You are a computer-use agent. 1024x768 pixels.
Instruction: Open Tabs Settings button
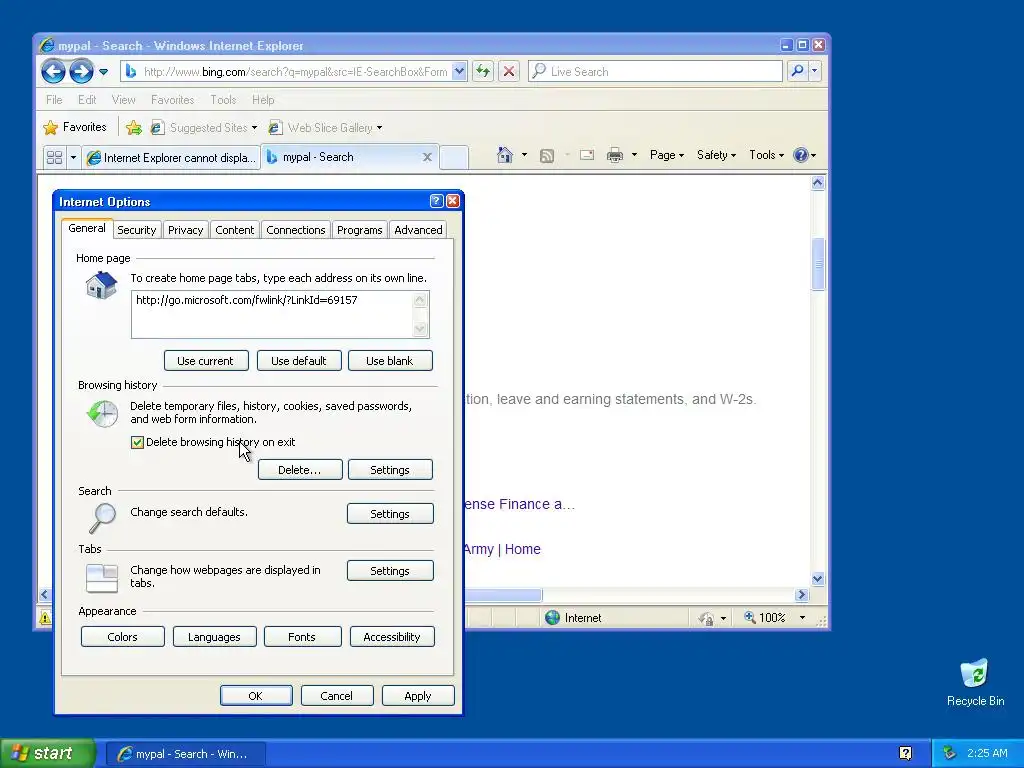pos(390,570)
